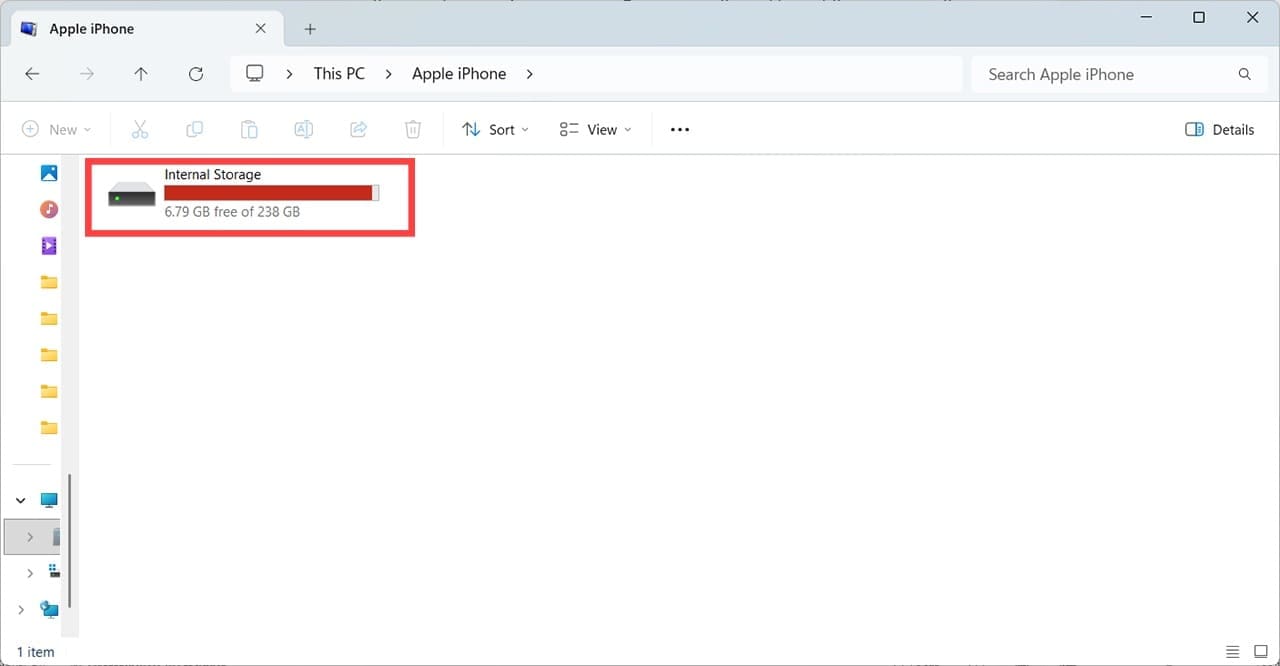Select the Internal Storage drive icon
Screen dimensions: 1280x666
(132, 194)
